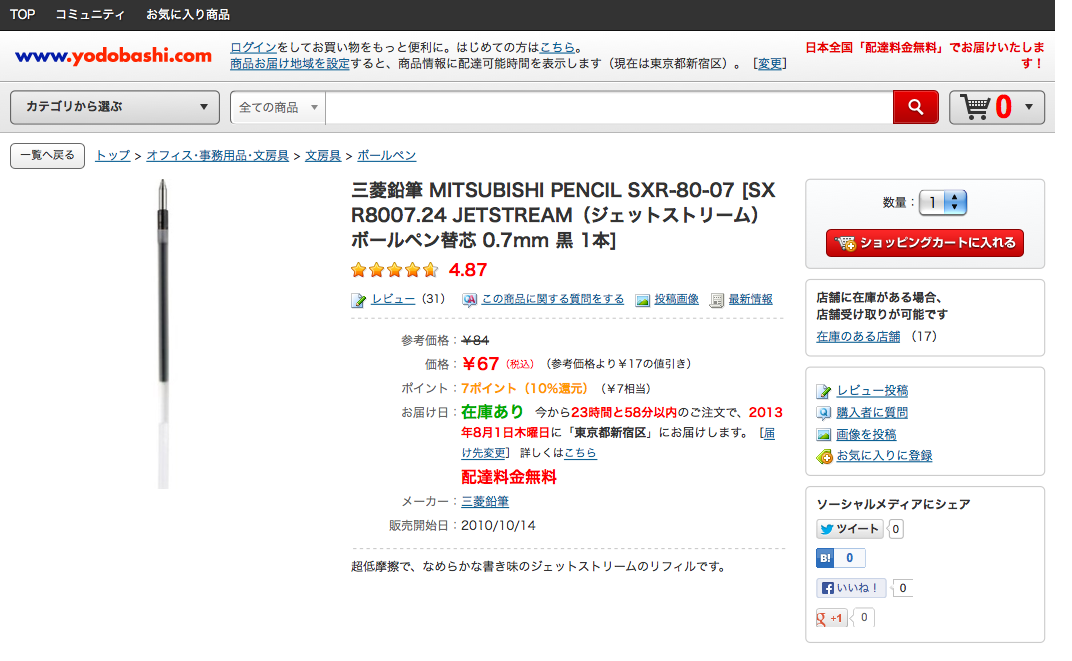The width and height of the screenshot is (1072, 661).
Task: Open コミュニティ in the top bar
Action: pos(90,14)
